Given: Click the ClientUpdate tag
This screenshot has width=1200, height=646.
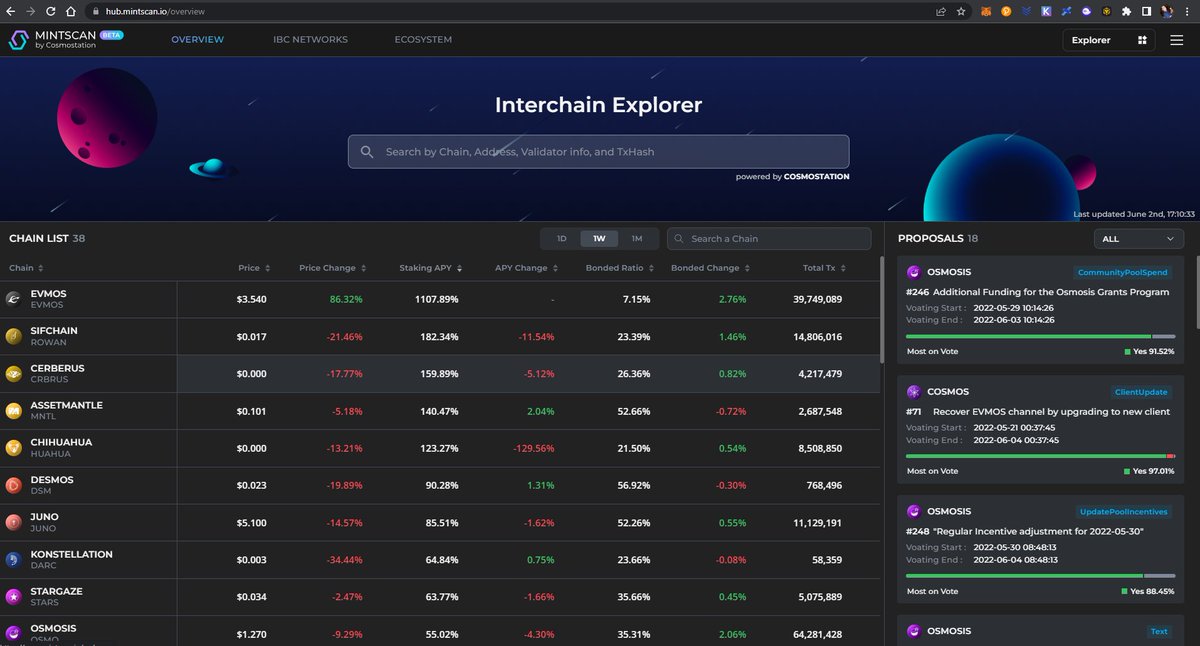Looking at the screenshot, I should coord(1141,392).
